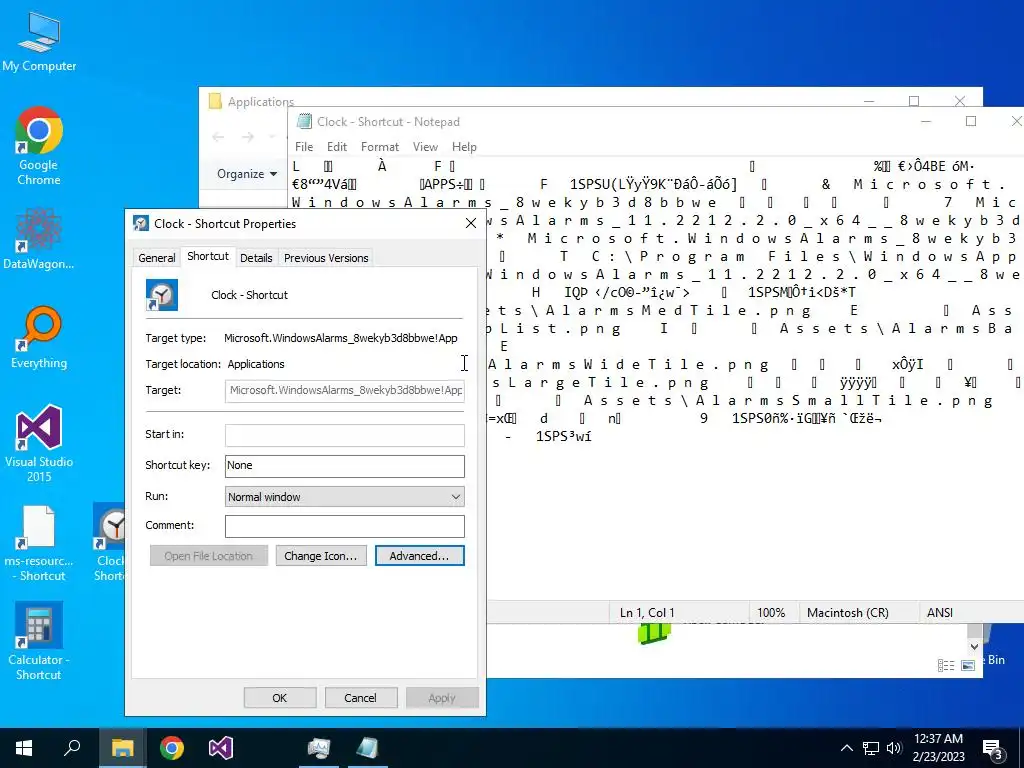Switch to Details tab
1024x768 pixels.
coord(256,258)
